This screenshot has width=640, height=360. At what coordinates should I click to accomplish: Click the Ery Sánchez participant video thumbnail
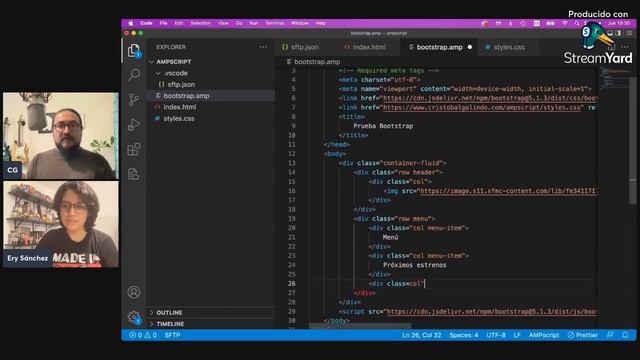[61, 224]
